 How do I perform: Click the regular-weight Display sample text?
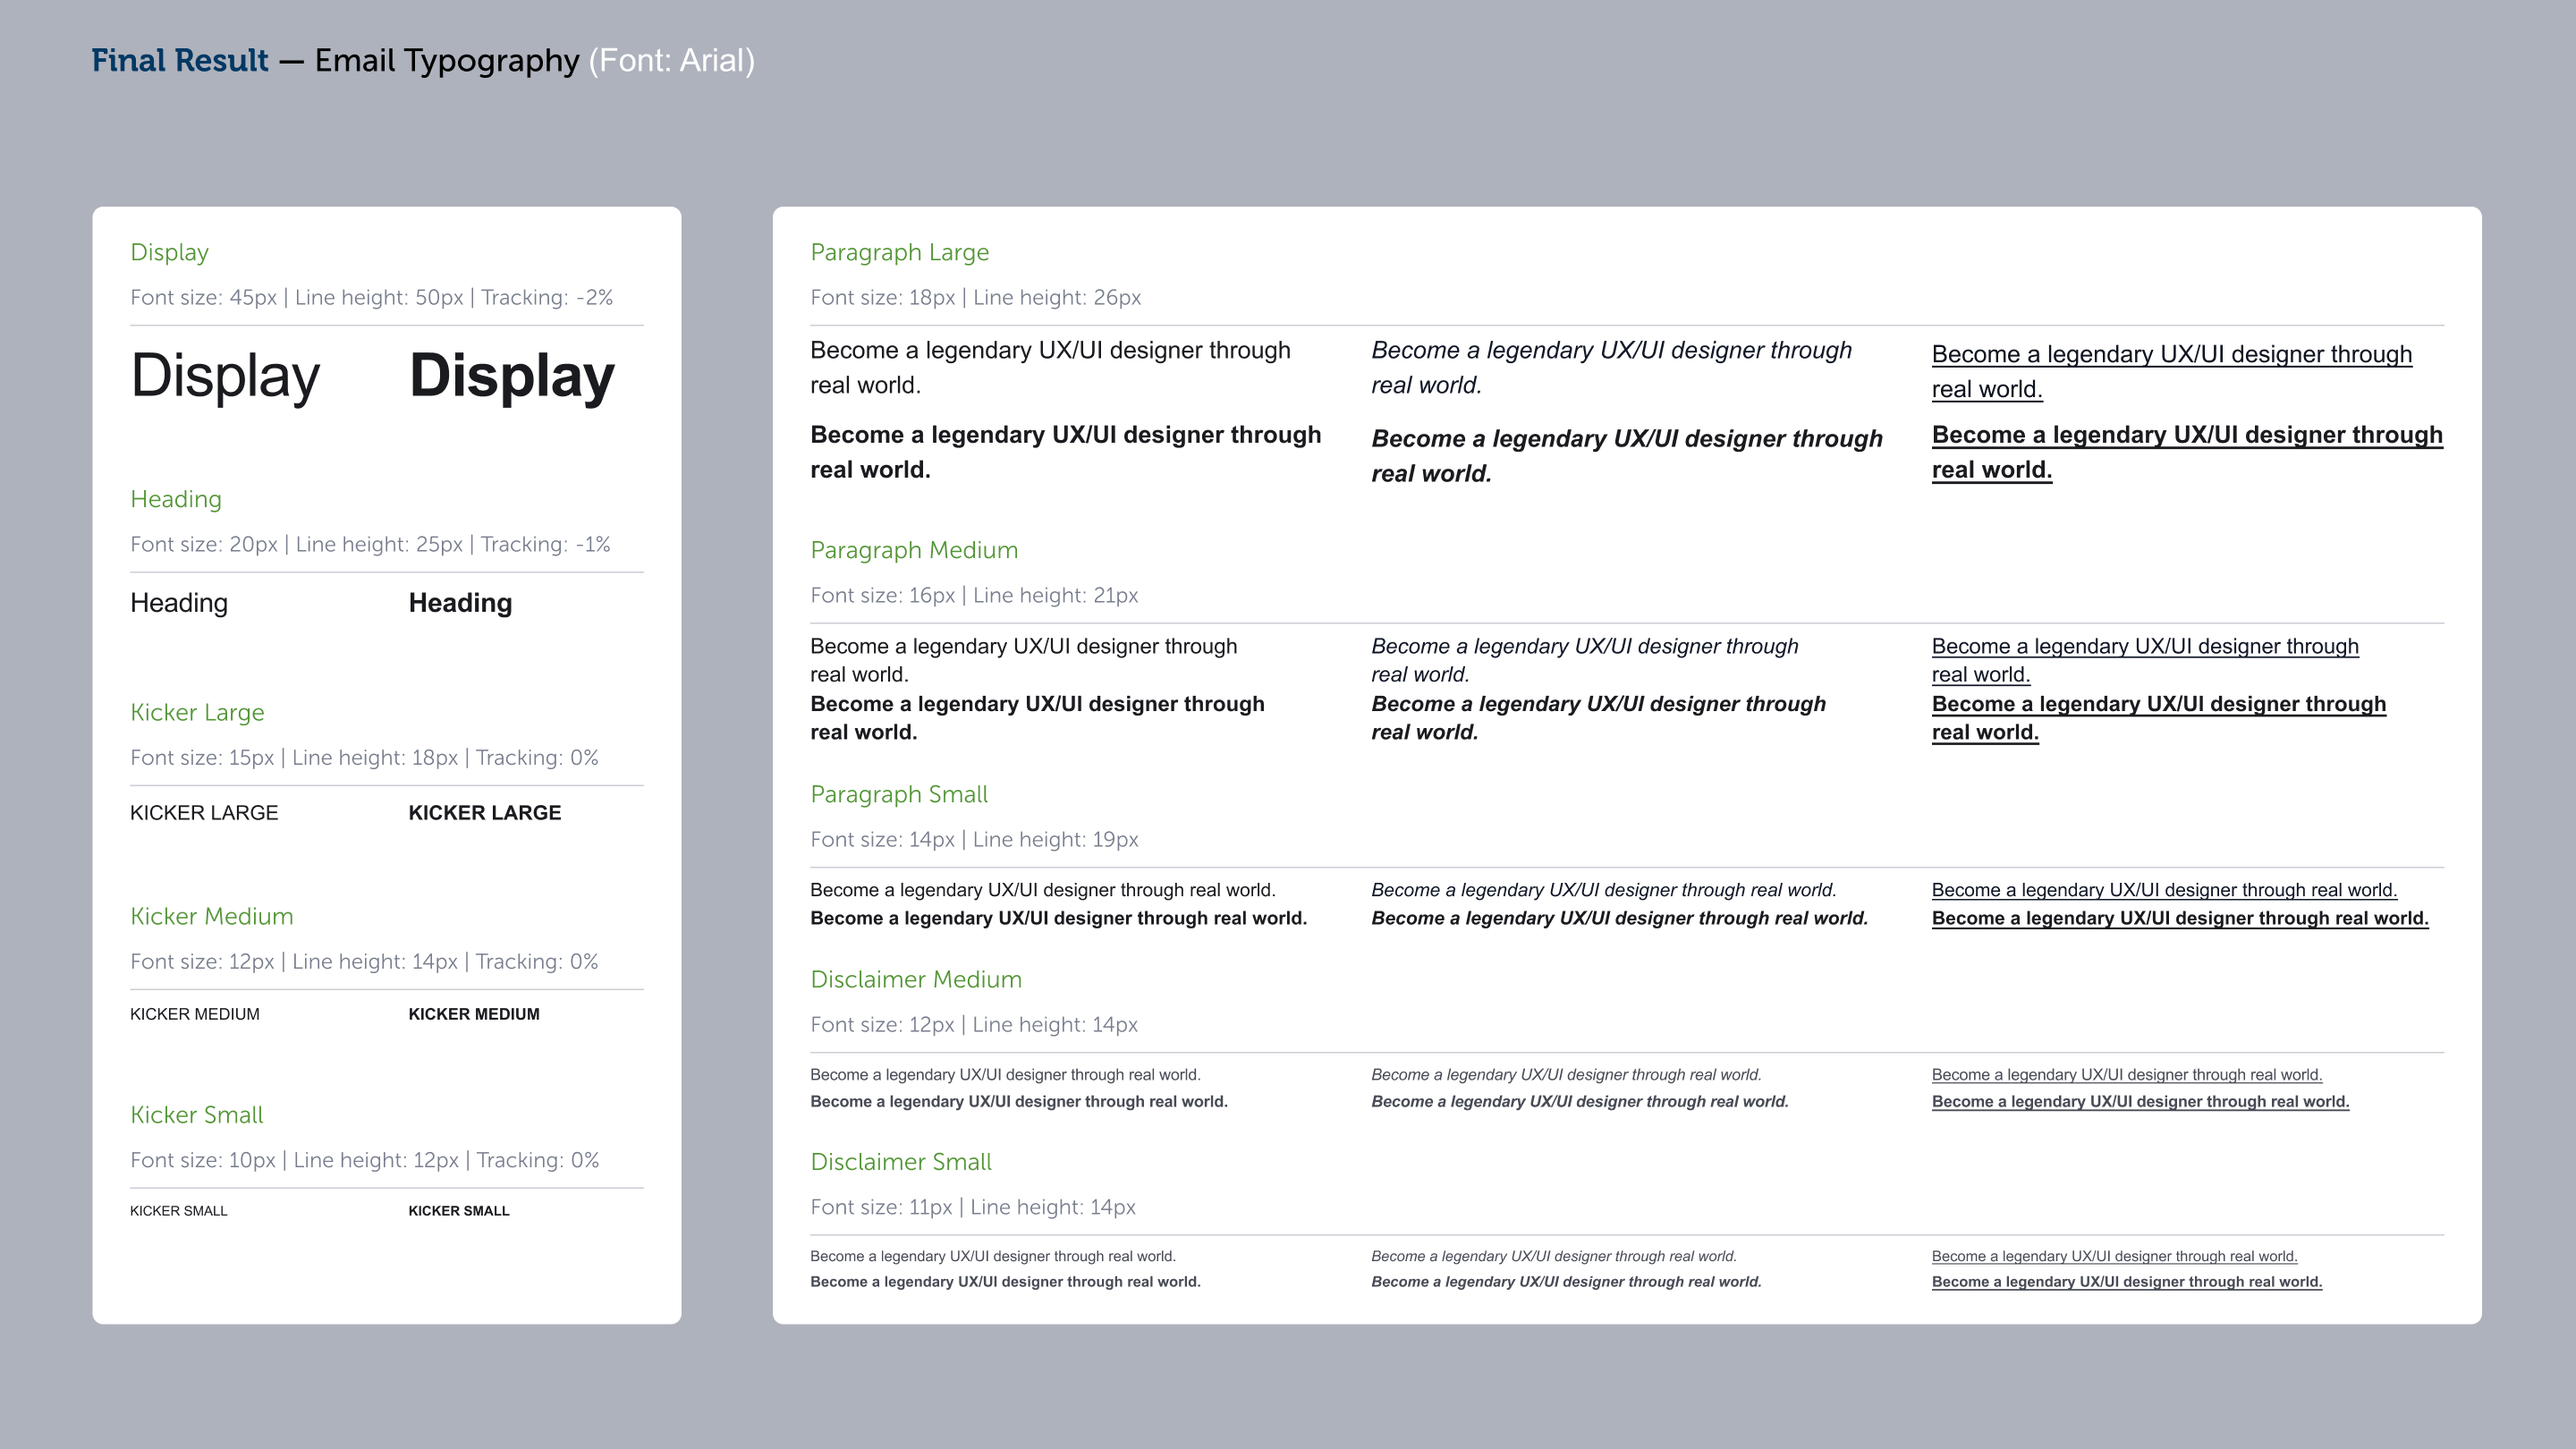coord(225,377)
